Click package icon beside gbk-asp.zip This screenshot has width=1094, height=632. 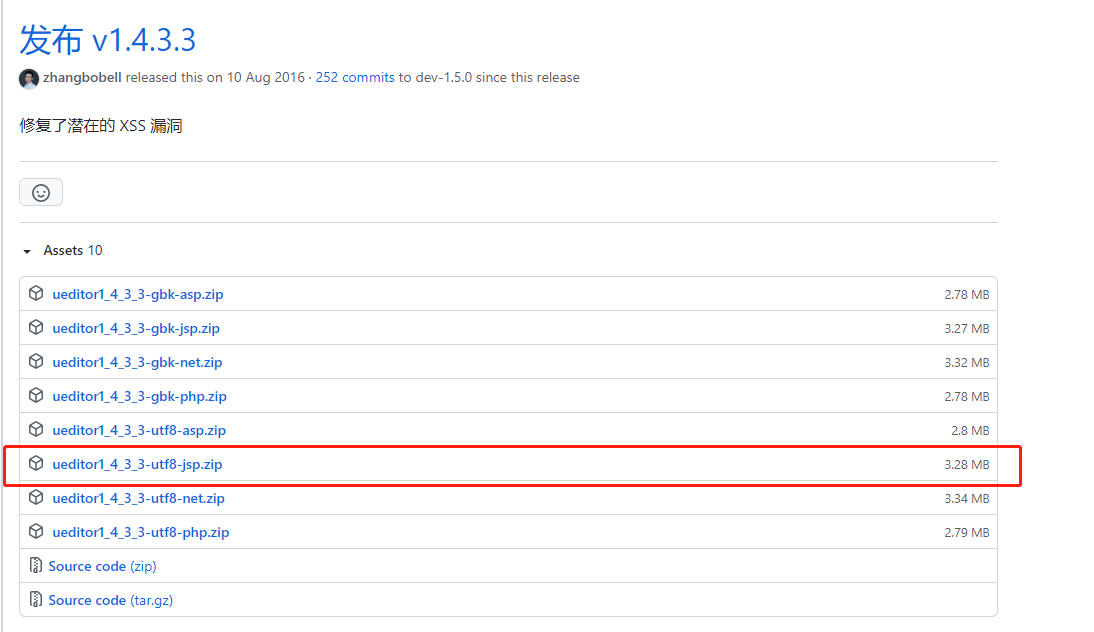pos(36,293)
